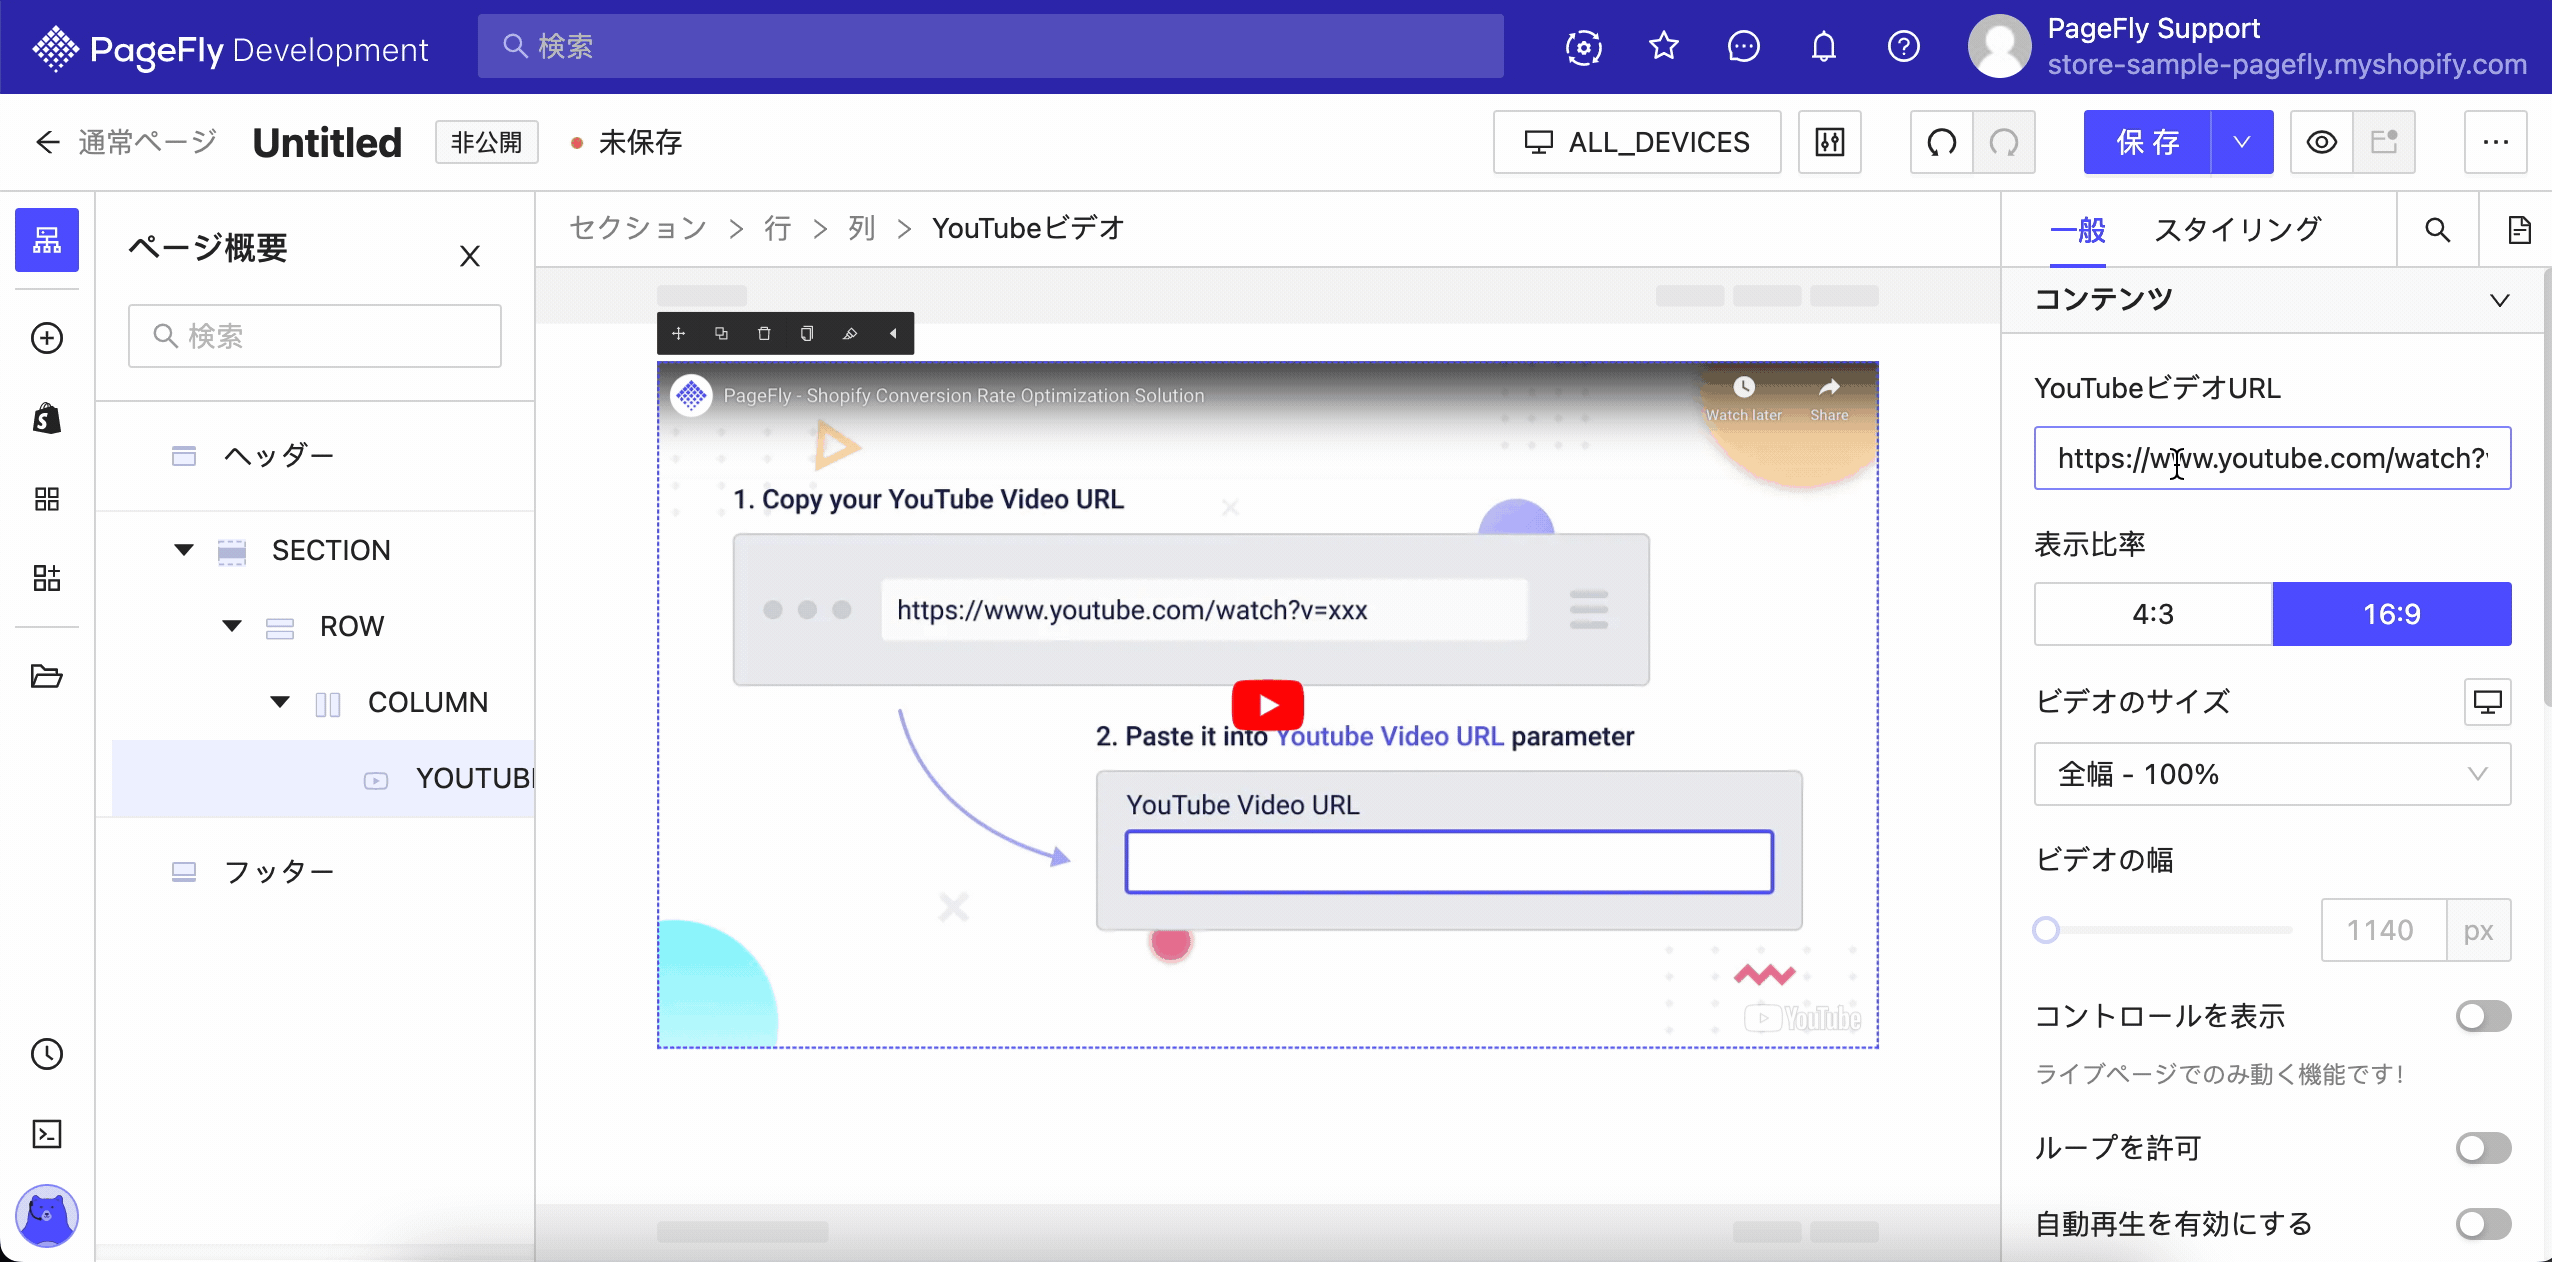Viewport: 2552px width, 1262px height.
Task: Toggle コントロールを表示 switch
Action: (x=2483, y=1016)
